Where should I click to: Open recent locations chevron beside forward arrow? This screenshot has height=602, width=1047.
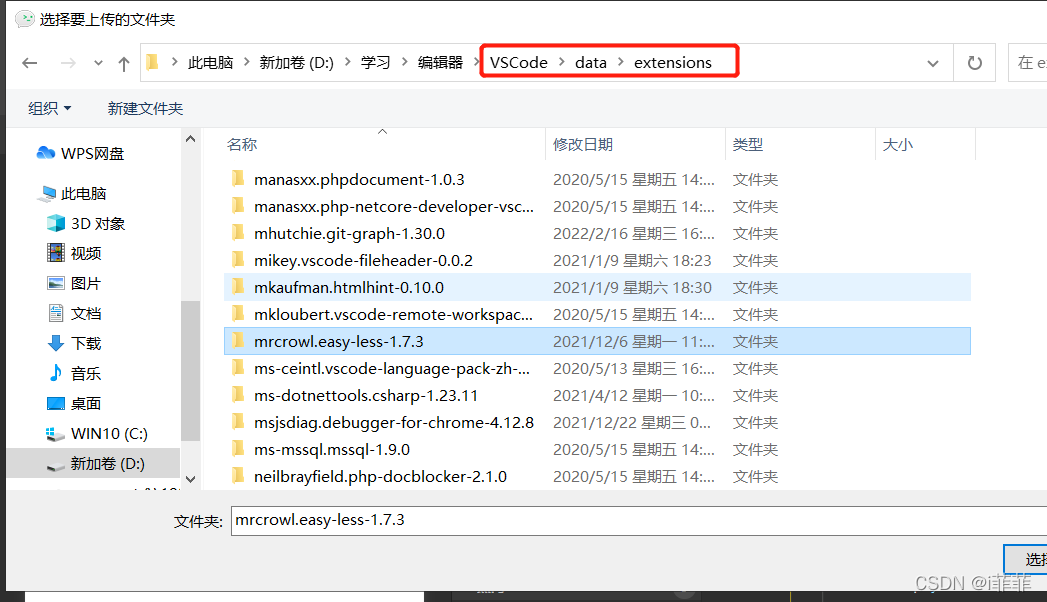pyautogui.click(x=97, y=62)
